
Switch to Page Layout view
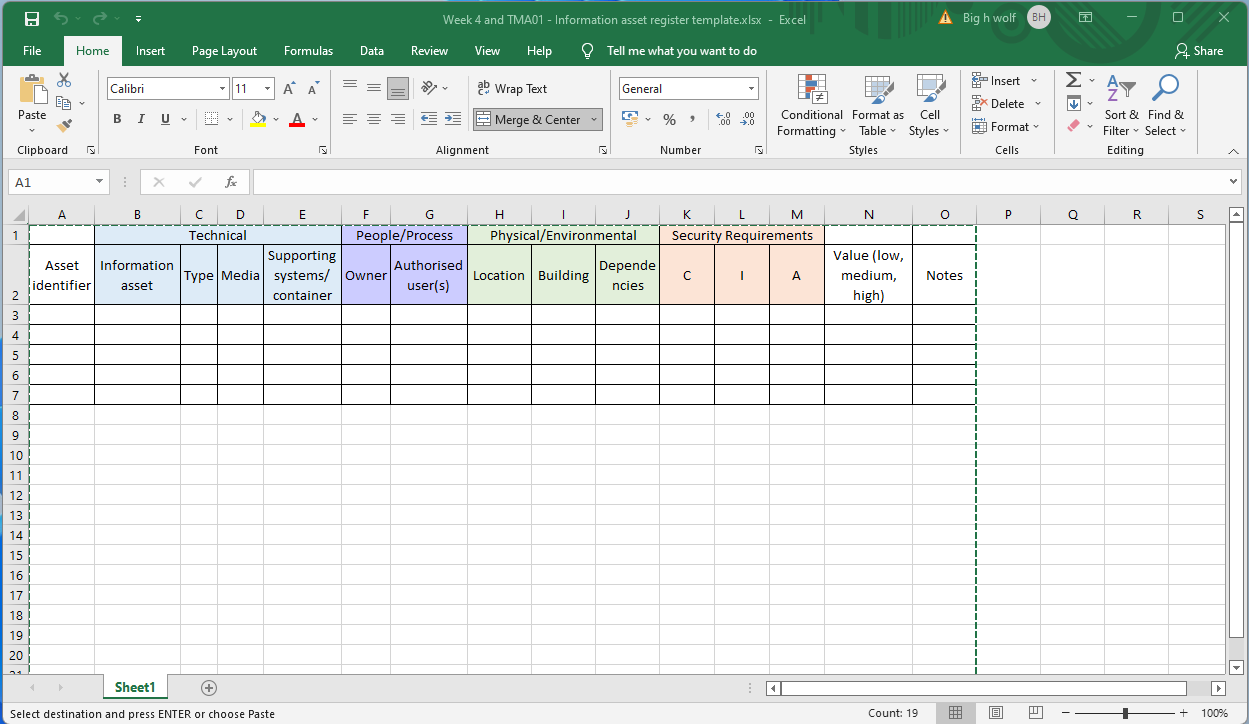point(996,713)
